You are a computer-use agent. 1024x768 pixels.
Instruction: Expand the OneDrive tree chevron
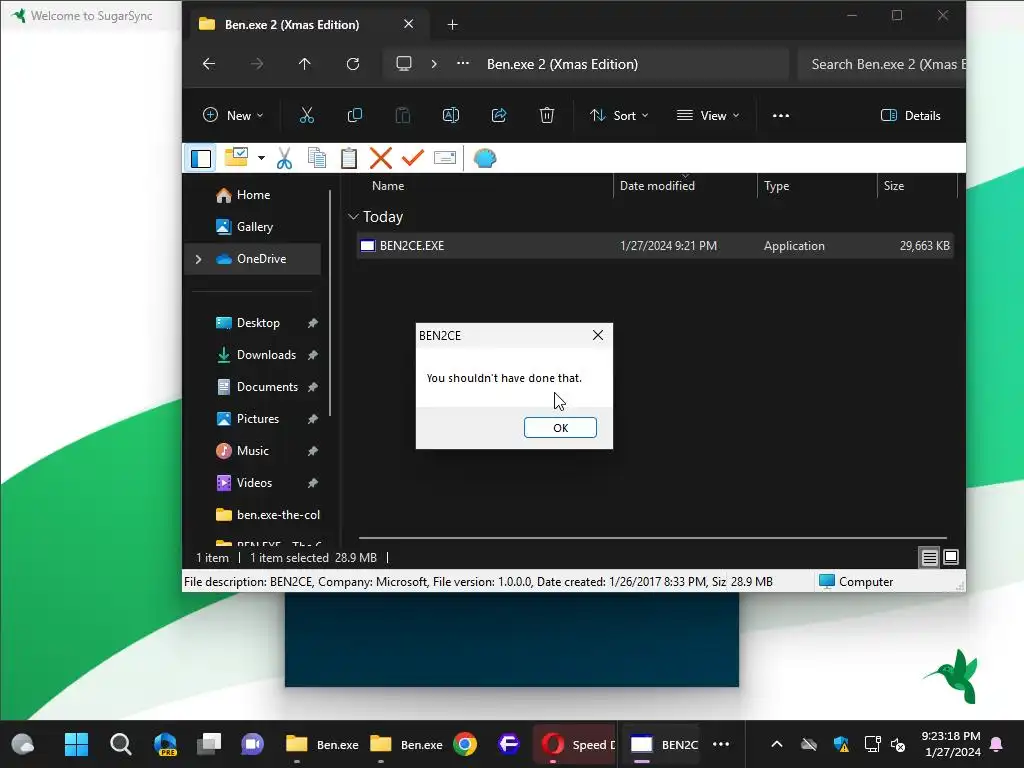199,259
